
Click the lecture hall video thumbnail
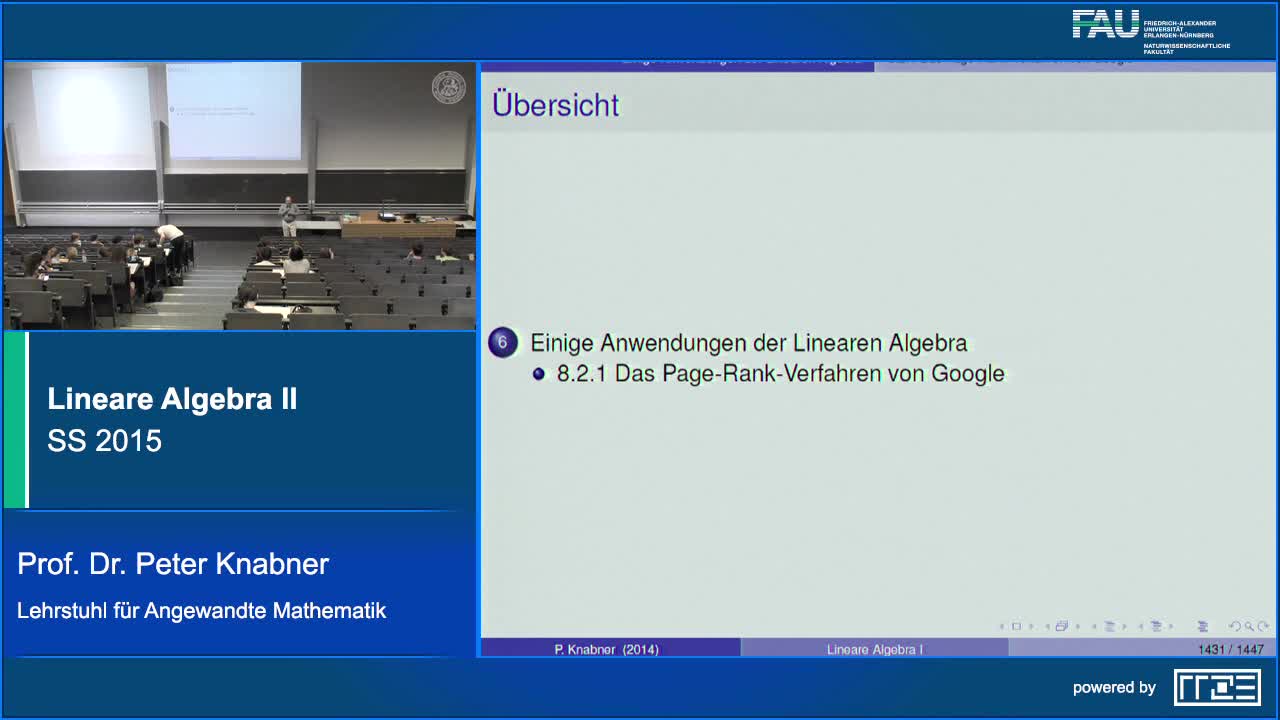pos(239,196)
